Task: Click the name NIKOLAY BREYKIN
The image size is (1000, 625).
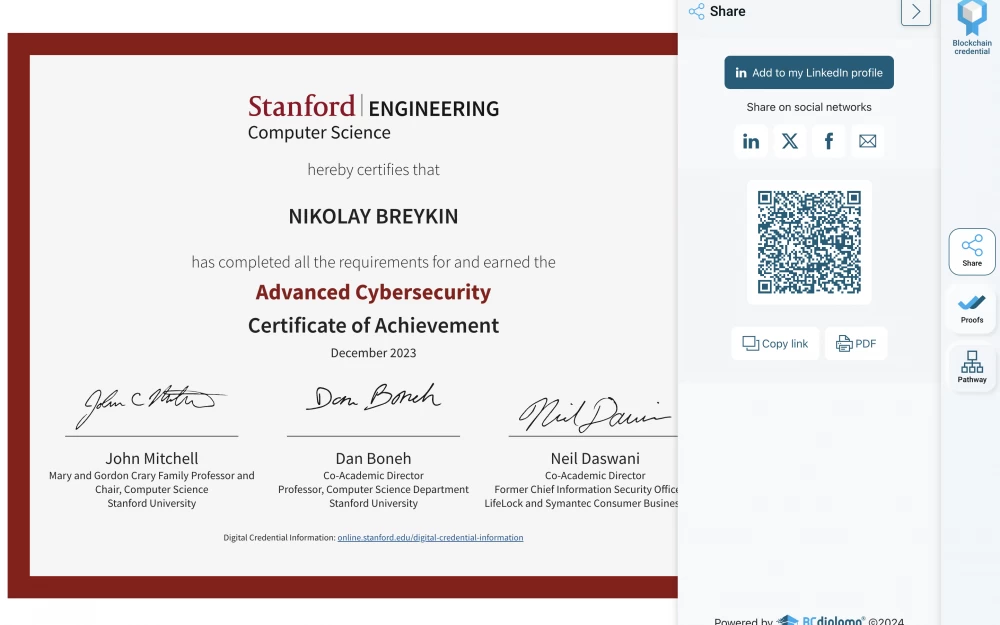Action: (373, 216)
